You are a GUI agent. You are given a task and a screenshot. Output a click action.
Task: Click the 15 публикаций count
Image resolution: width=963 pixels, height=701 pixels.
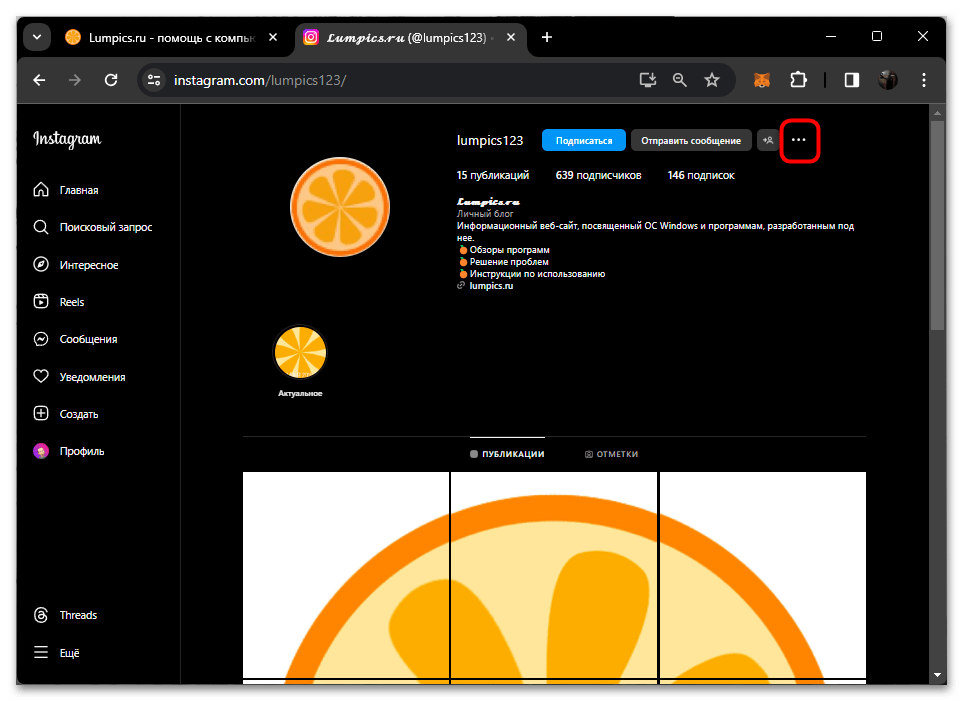tap(493, 176)
